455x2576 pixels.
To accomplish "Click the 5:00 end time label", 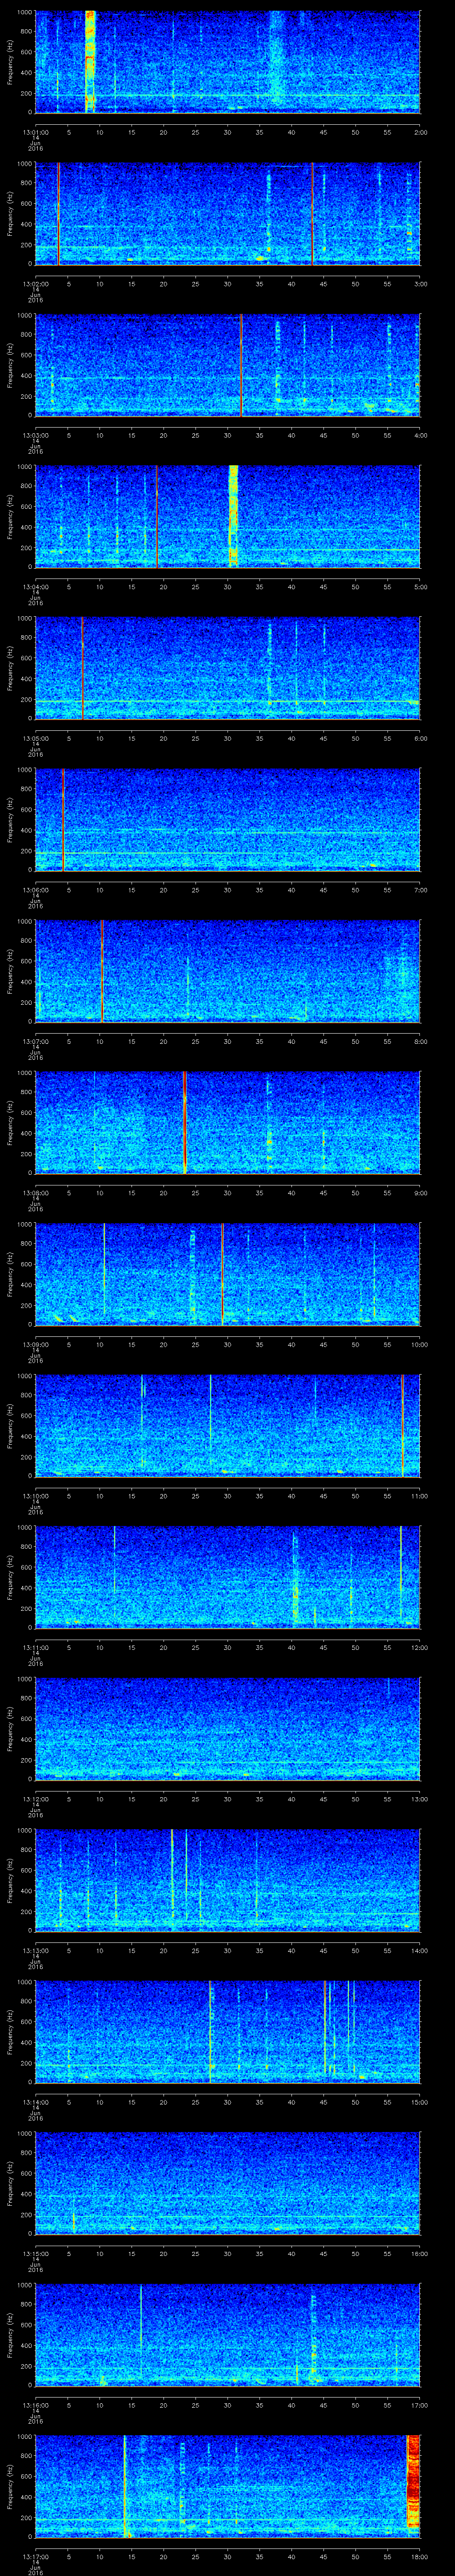I will (420, 587).
